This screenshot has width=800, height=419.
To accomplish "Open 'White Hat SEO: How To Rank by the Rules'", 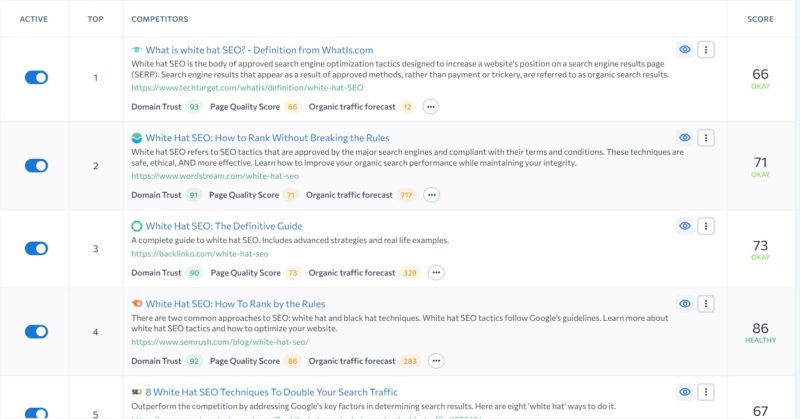I will pos(235,304).
